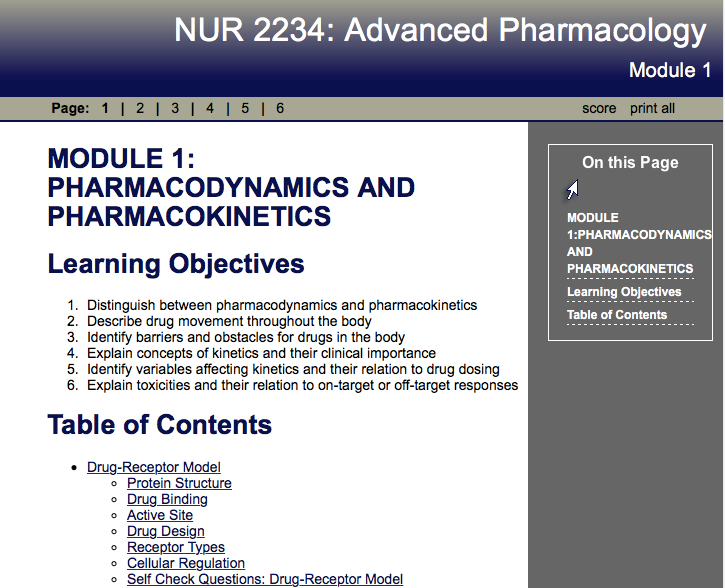Select current page 1 in pager
This screenshot has width=725, height=588.
click(x=105, y=108)
